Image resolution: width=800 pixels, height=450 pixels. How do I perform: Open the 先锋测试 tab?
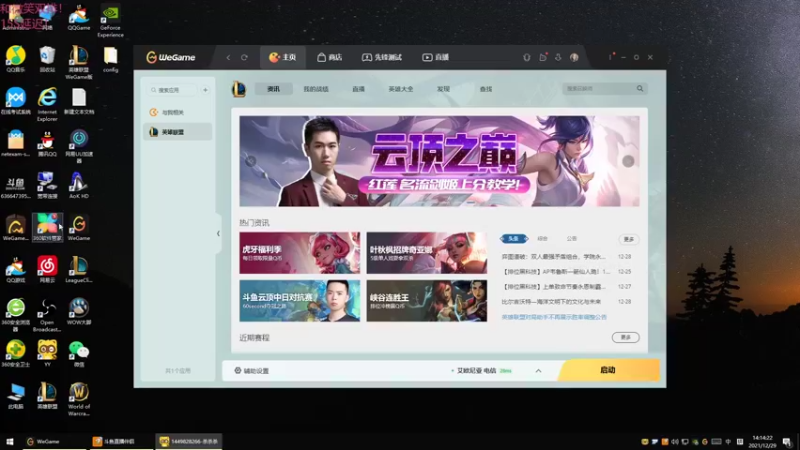(382, 57)
